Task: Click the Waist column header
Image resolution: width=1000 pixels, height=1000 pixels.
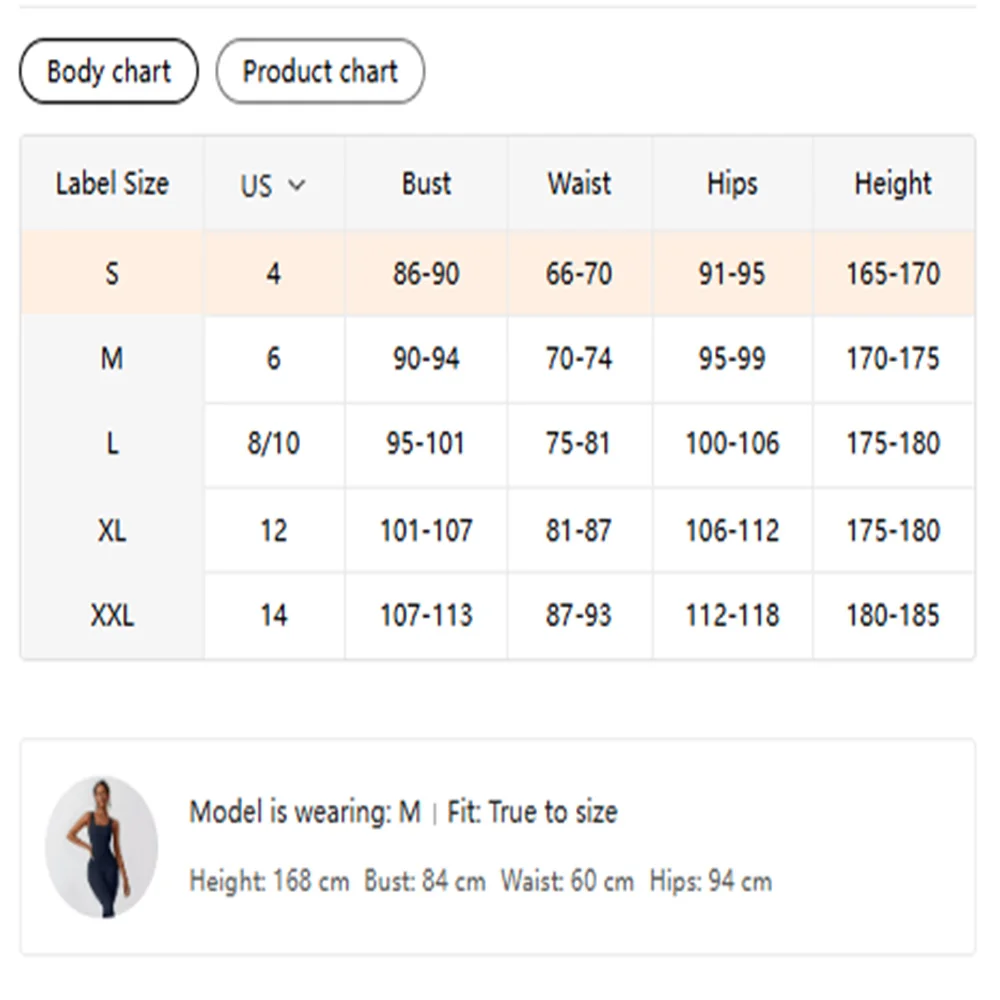Action: pos(579,184)
